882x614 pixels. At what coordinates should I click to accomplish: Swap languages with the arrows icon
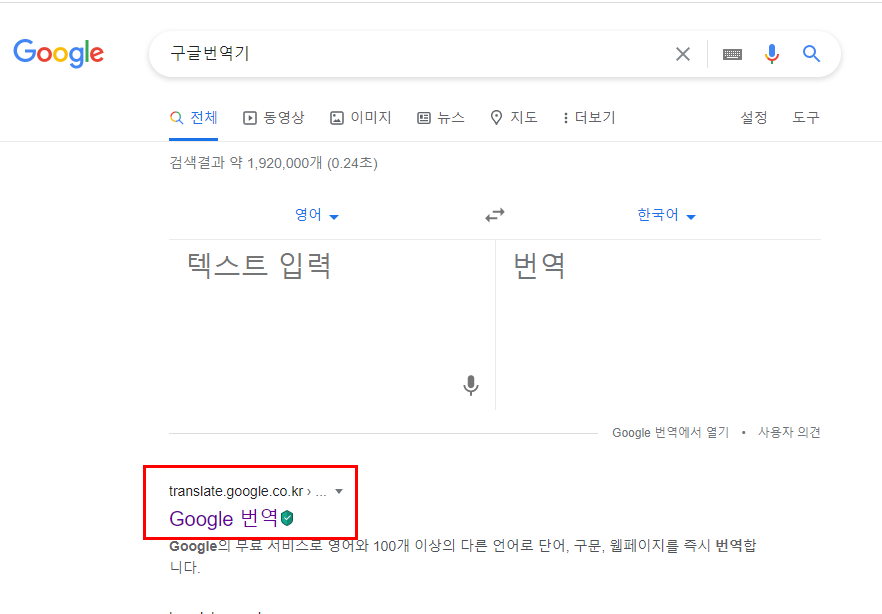point(495,215)
